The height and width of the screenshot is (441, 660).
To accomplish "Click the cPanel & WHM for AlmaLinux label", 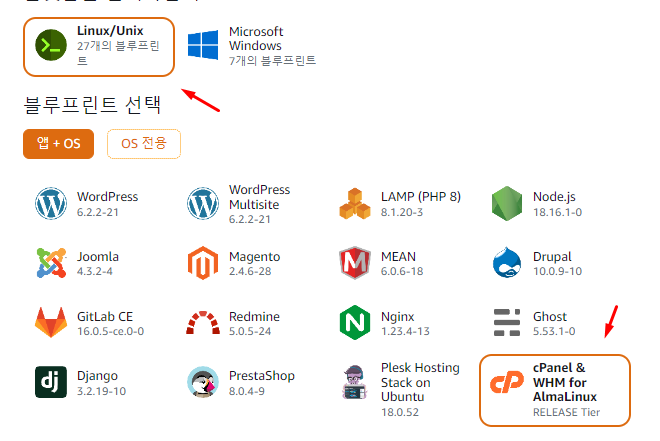I will [565, 382].
